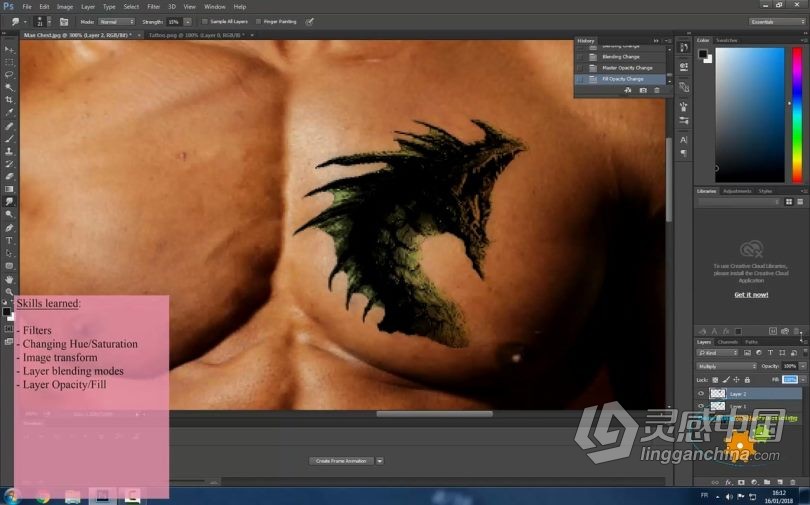Click Create Frame Animation button
810x505 pixels.
coord(341,461)
